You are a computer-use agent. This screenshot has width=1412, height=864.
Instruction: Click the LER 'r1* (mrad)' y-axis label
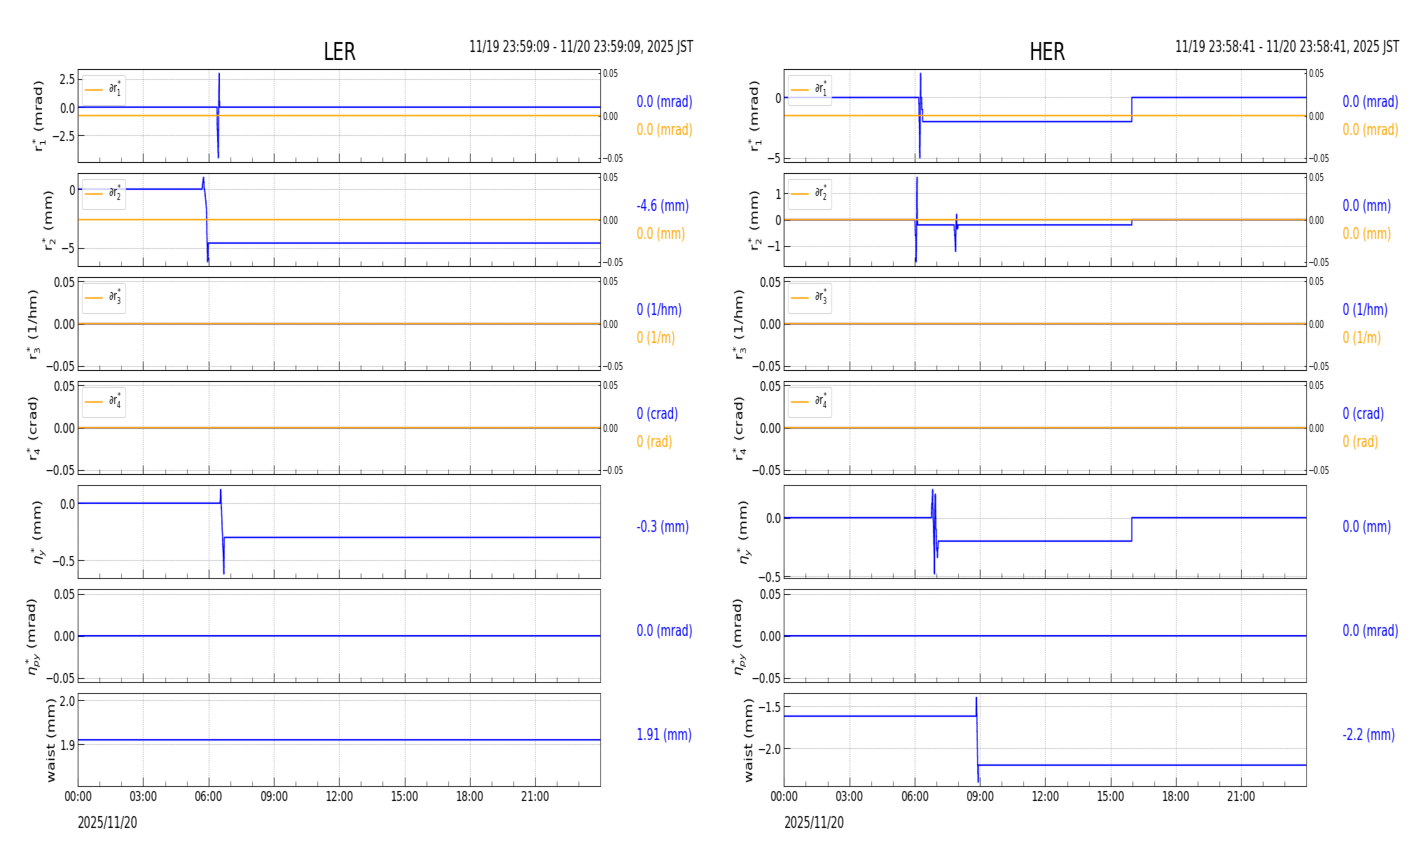(x=38, y=116)
